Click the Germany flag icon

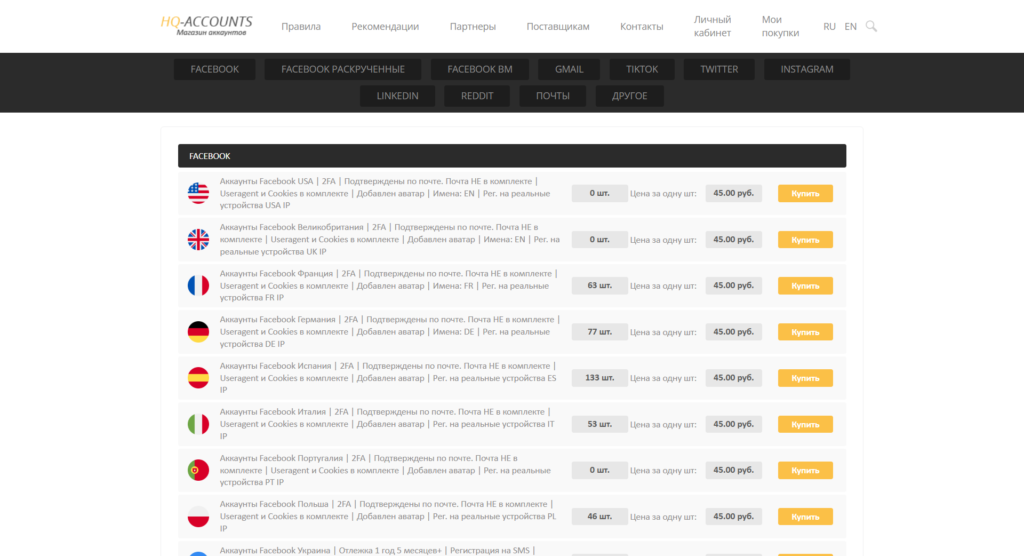click(x=199, y=332)
